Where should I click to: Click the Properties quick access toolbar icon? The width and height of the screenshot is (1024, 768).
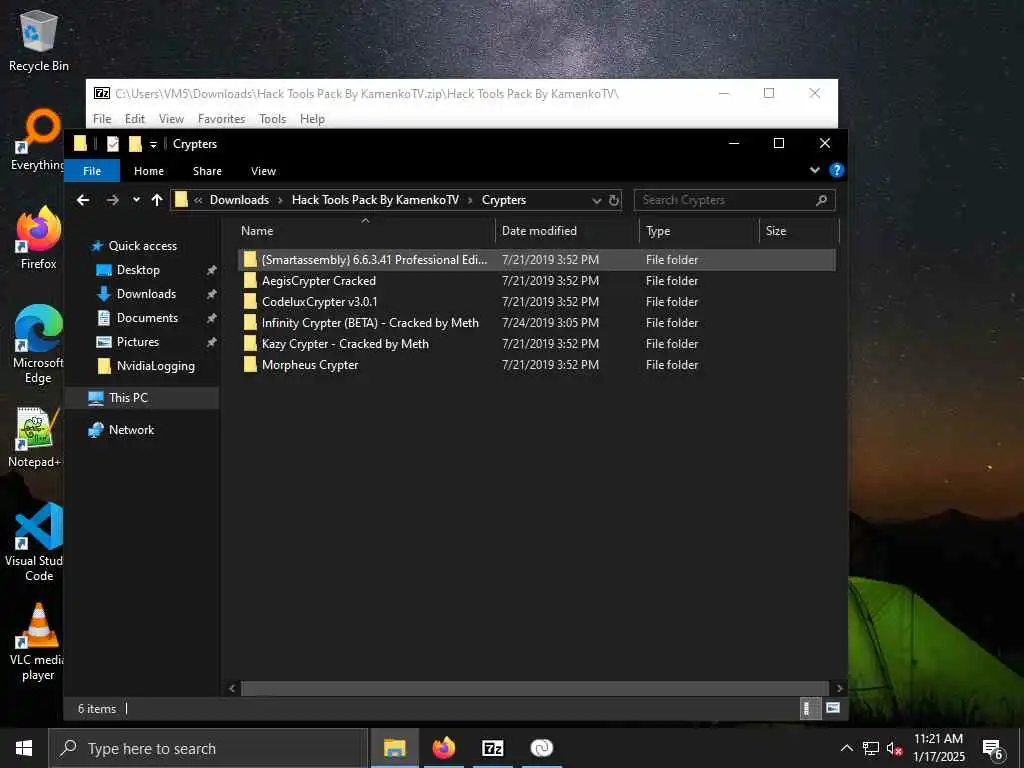pyautogui.click(x=113, y=144)
